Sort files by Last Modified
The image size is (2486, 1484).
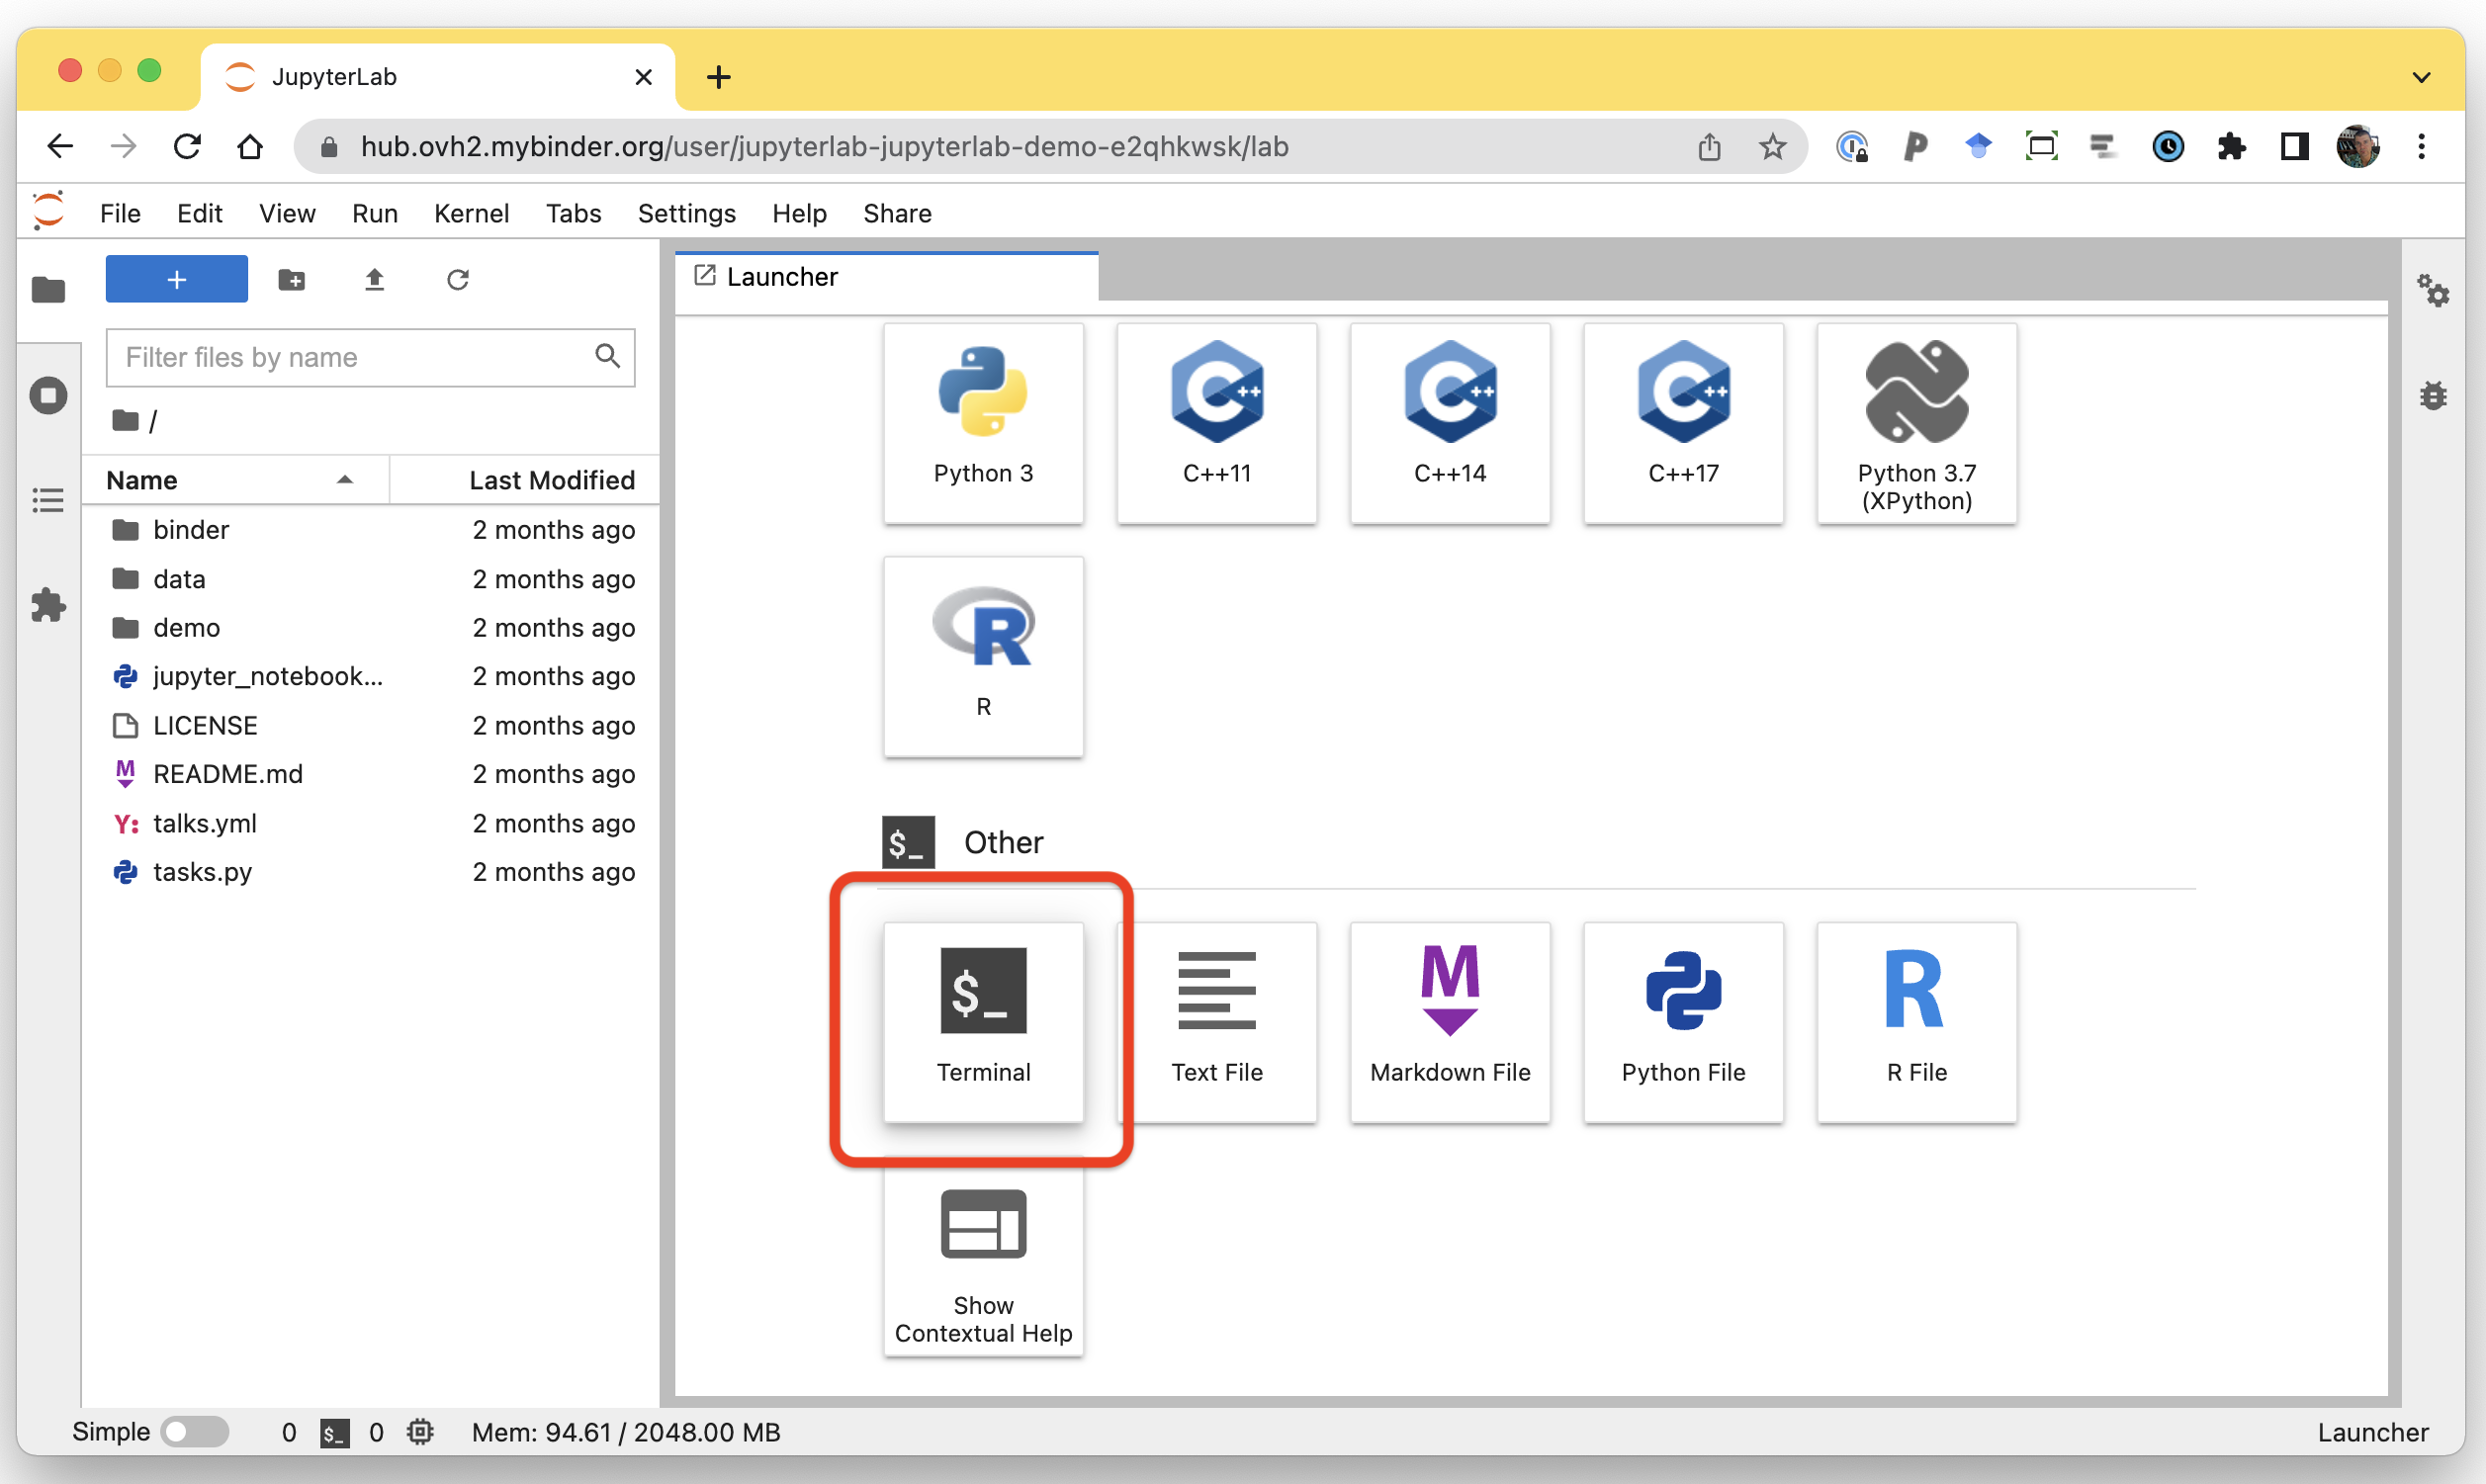point(525,480)
